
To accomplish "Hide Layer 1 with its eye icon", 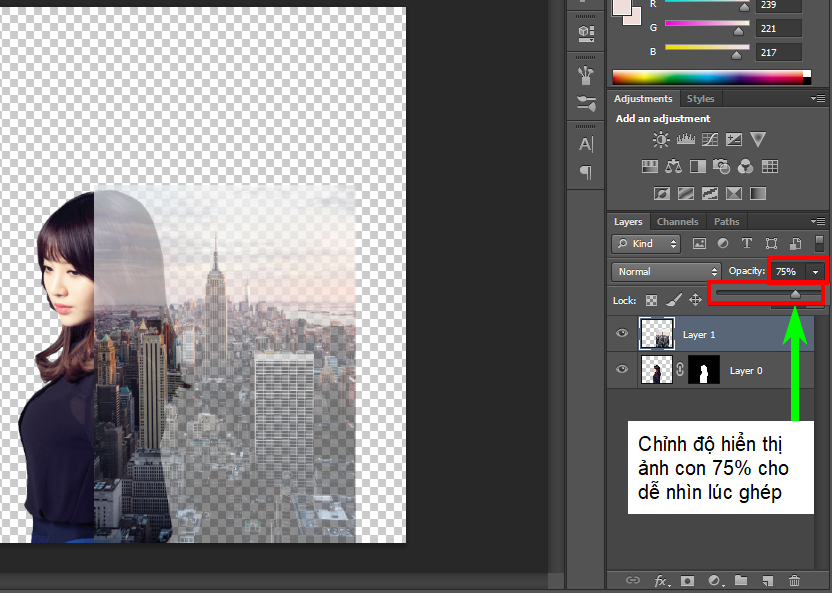I will coord(622,334).
